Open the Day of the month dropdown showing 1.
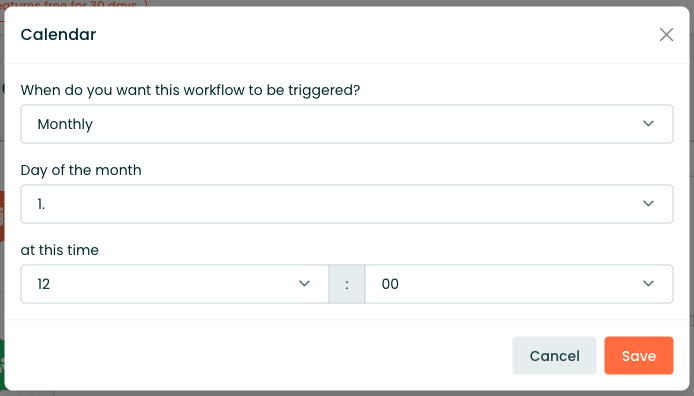Image resolution: width=694 pixels, height=396 pixels. tap(347, 204)
